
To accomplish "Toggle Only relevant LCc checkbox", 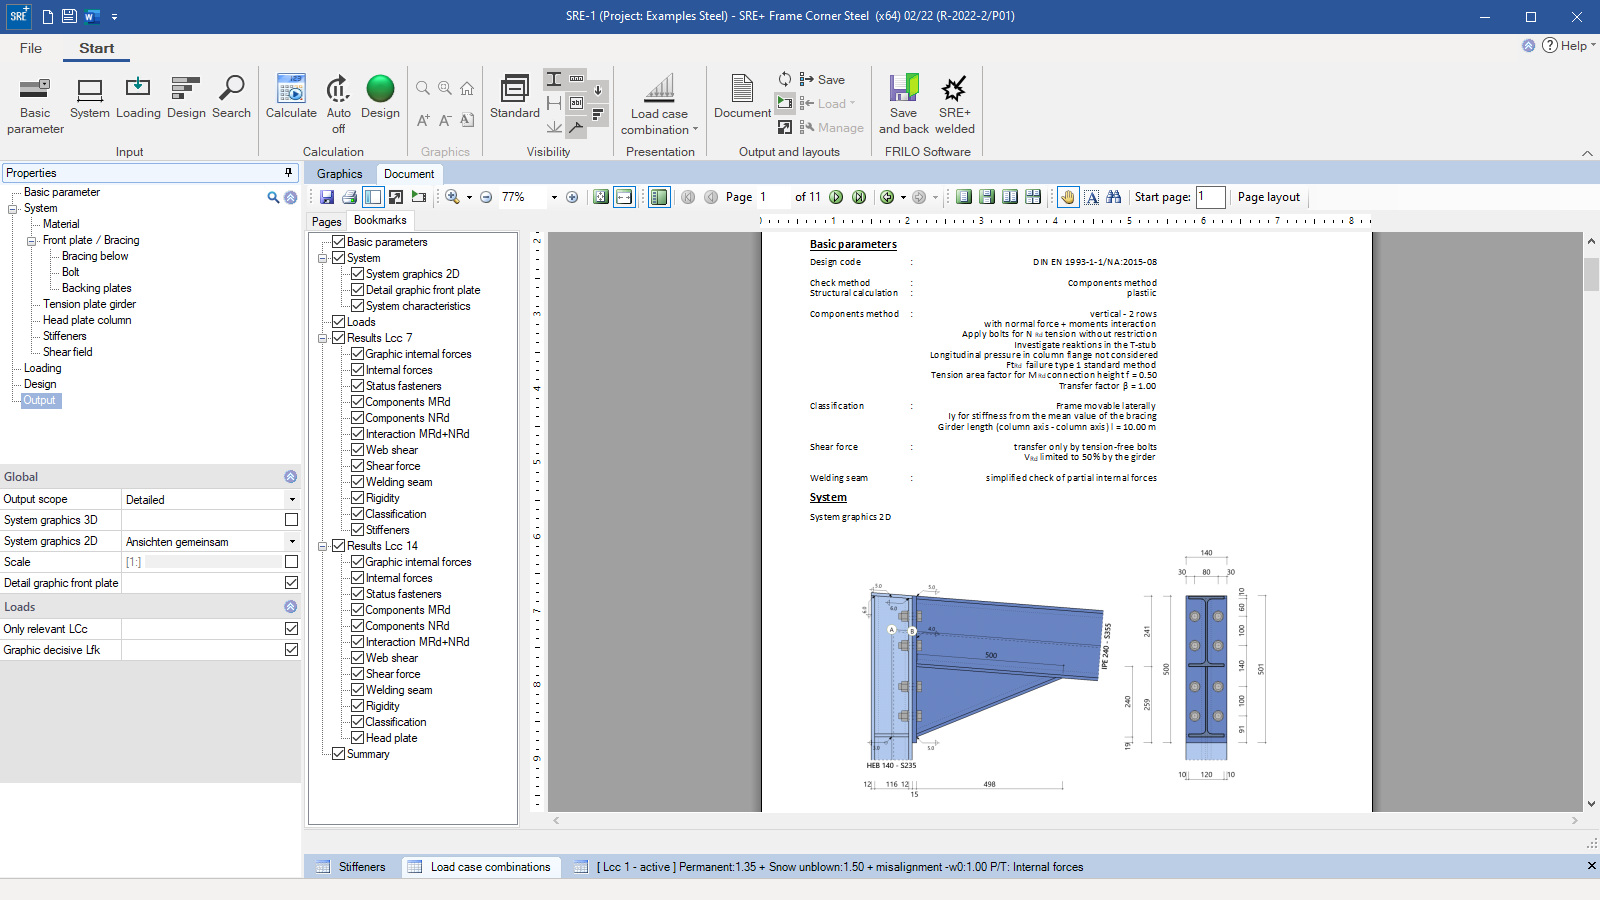I will coord(291,629).
